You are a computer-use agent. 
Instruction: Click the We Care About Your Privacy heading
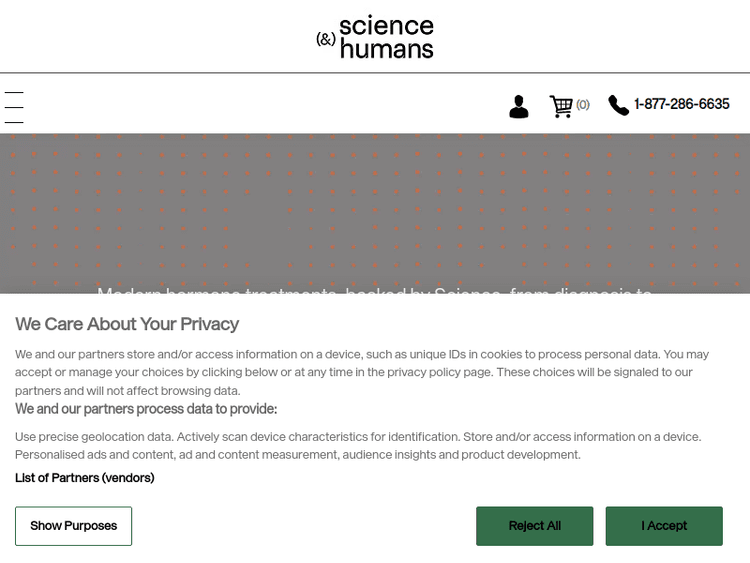[127, 324]
